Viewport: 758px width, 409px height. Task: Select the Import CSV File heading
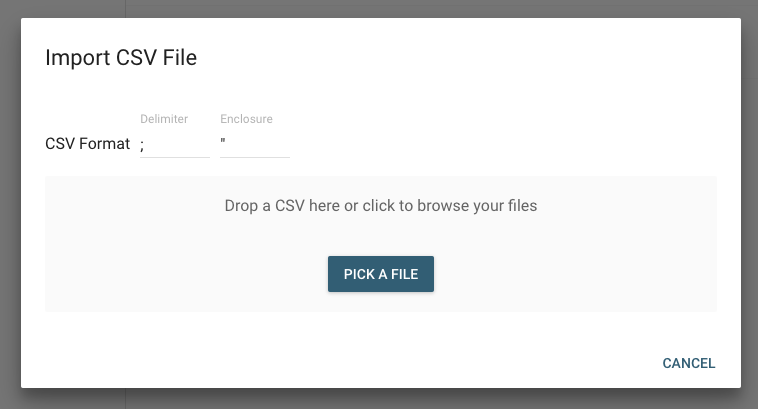[121, 58]
